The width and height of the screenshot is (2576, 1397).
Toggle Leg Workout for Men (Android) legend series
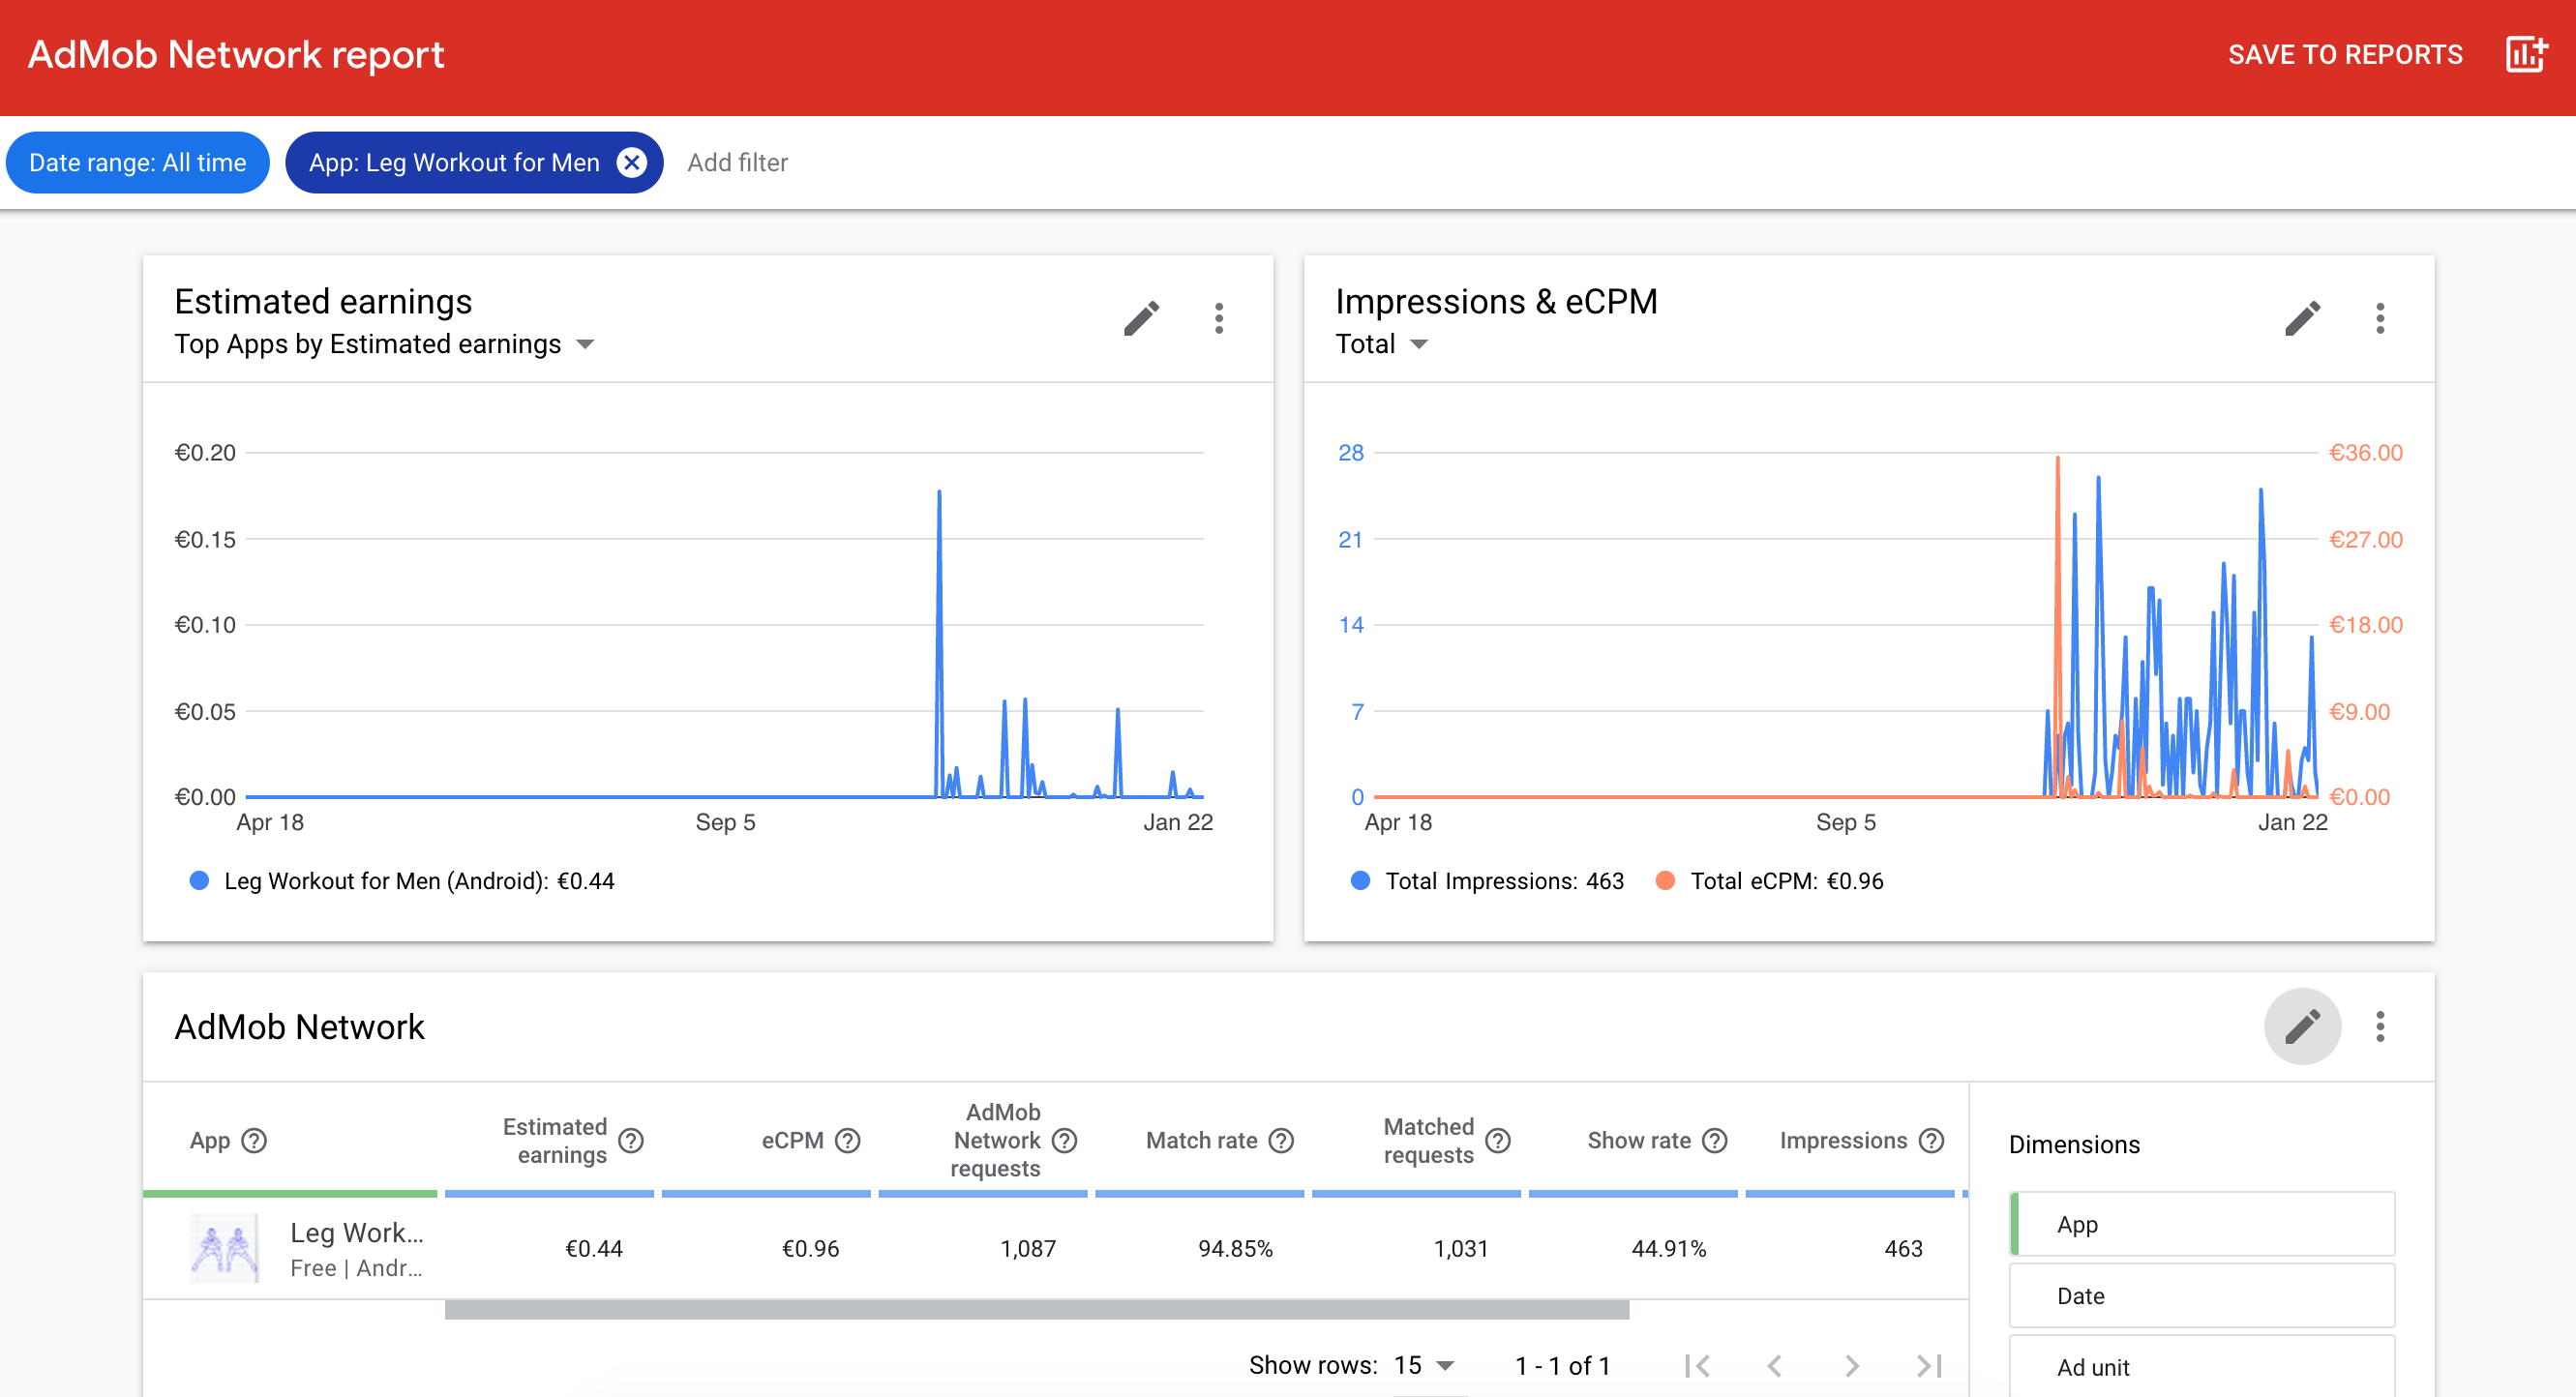(x=402, y=880)
